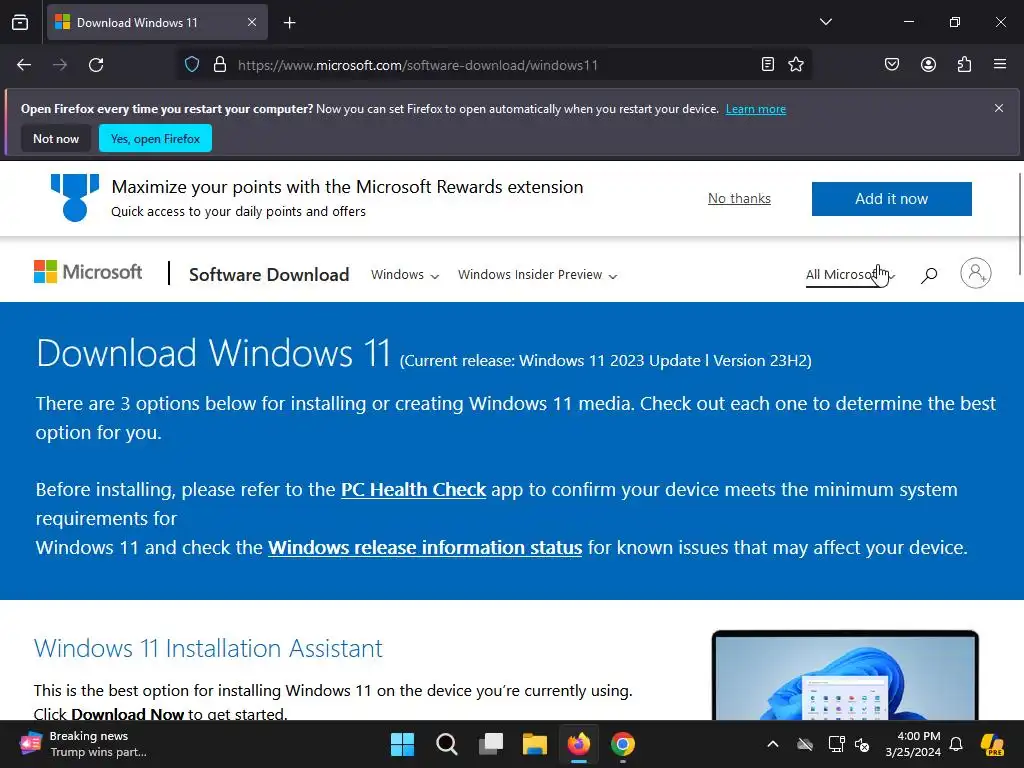Open the extensions puzzle icon
The image size is (1024, 768).
coord(964,64)
